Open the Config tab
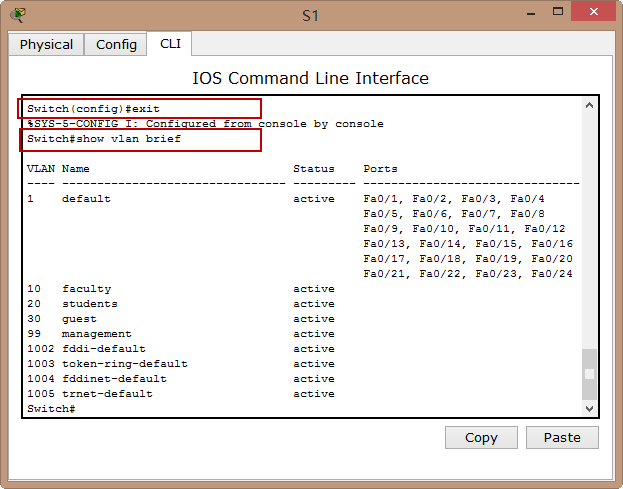623x489 pixels. pyautogui.click(x=116, y=44)
